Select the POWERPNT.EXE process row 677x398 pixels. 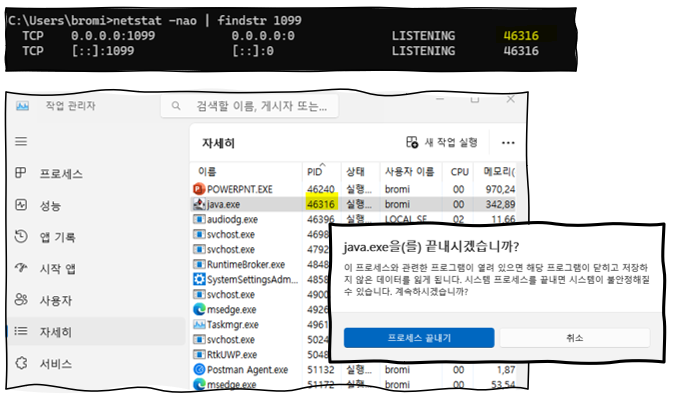tap(353, 189)
